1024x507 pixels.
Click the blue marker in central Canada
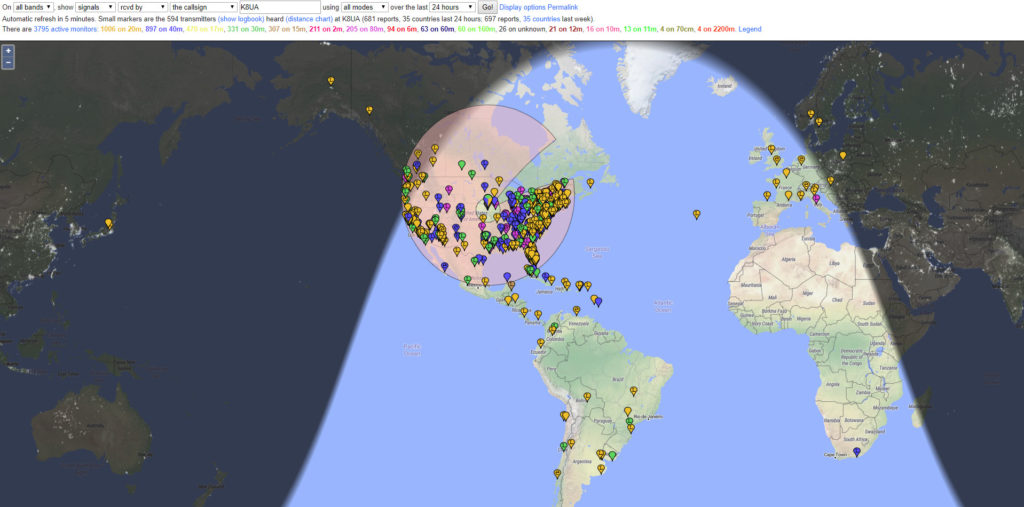coord(484,164)
